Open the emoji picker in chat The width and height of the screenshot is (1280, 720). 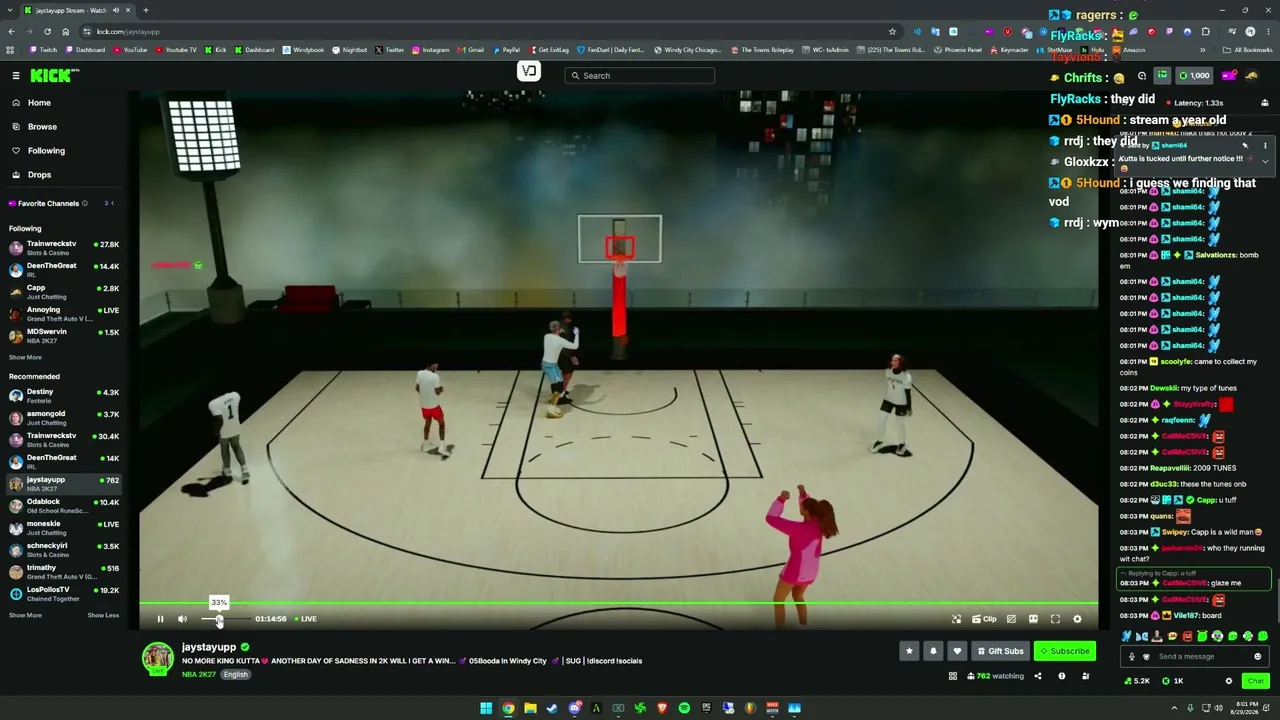pos(1258,657)
